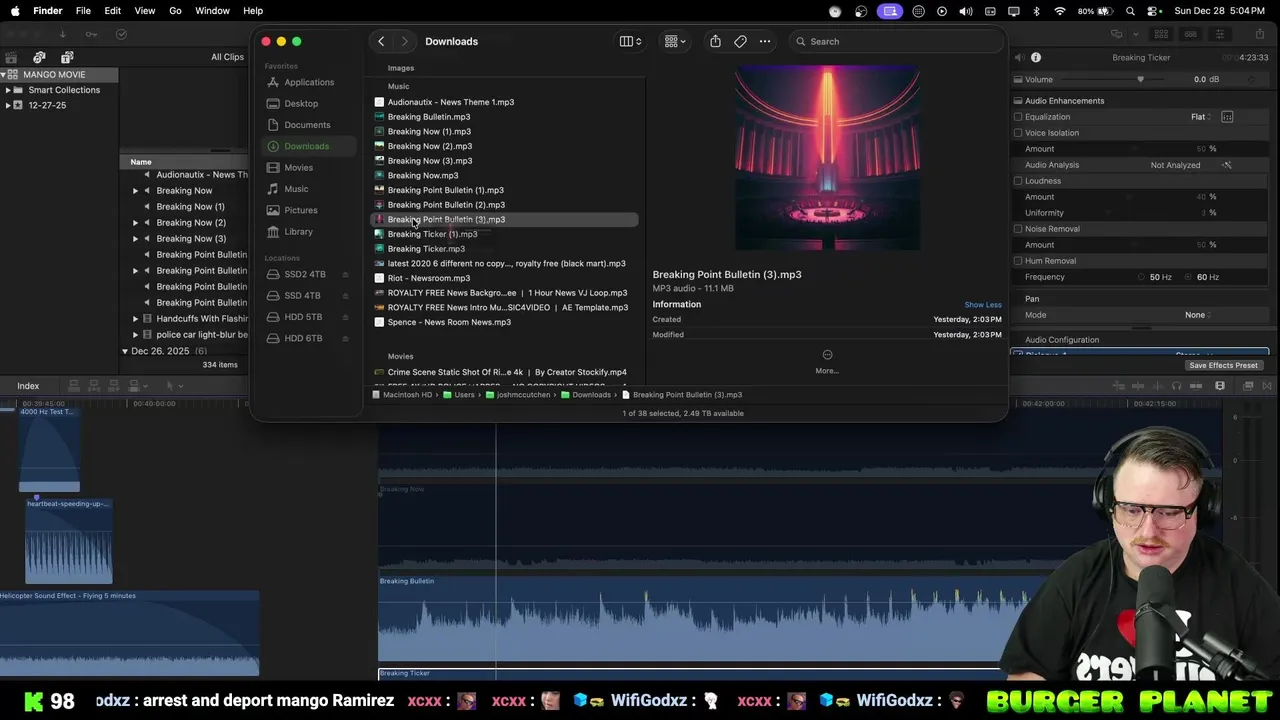Click the album artwork preview thumbnail

827,158
